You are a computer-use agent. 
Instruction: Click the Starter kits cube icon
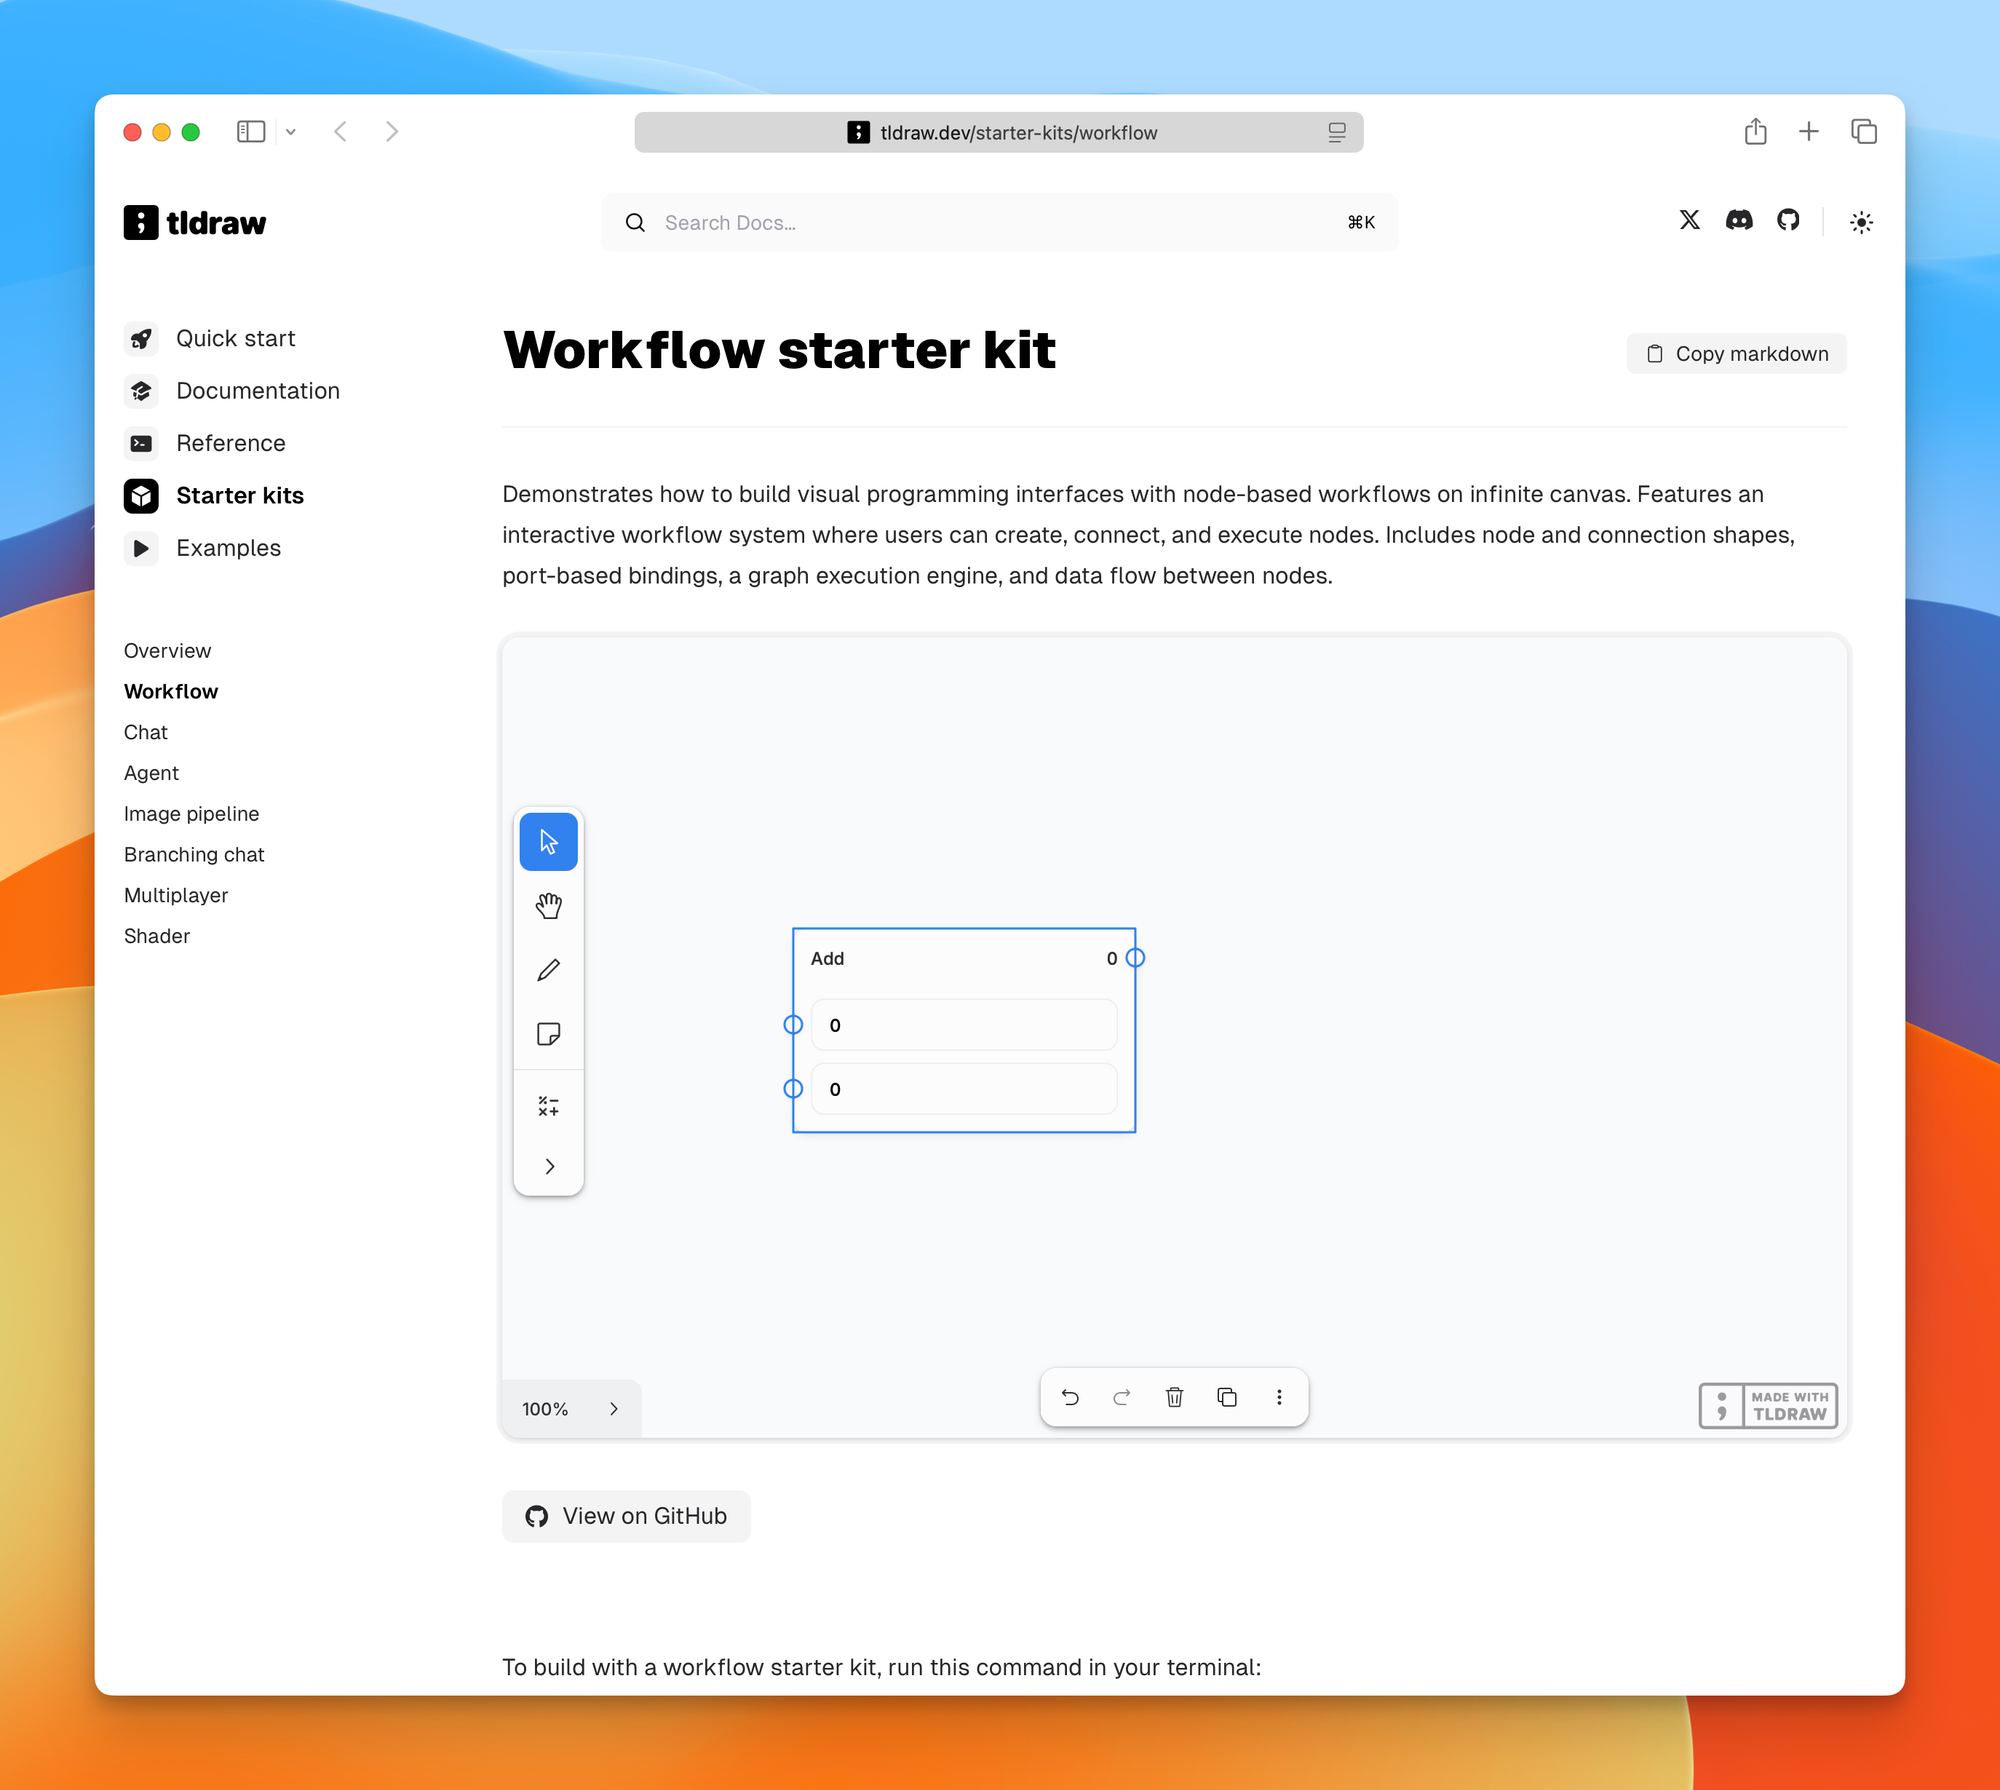[x=141, y=496]
